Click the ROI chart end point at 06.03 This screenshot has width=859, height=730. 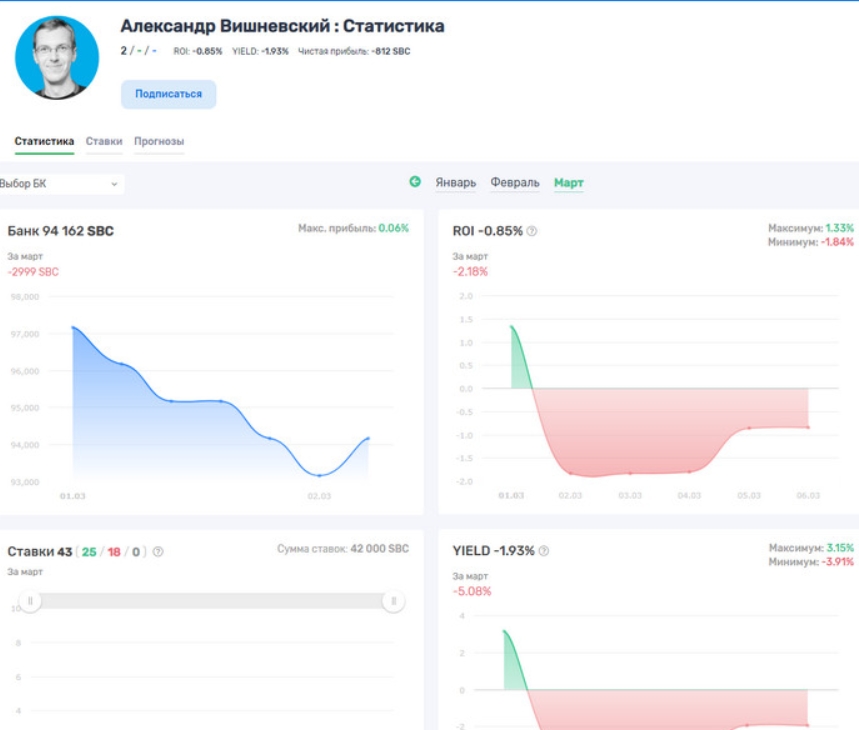tap(808, 427)
